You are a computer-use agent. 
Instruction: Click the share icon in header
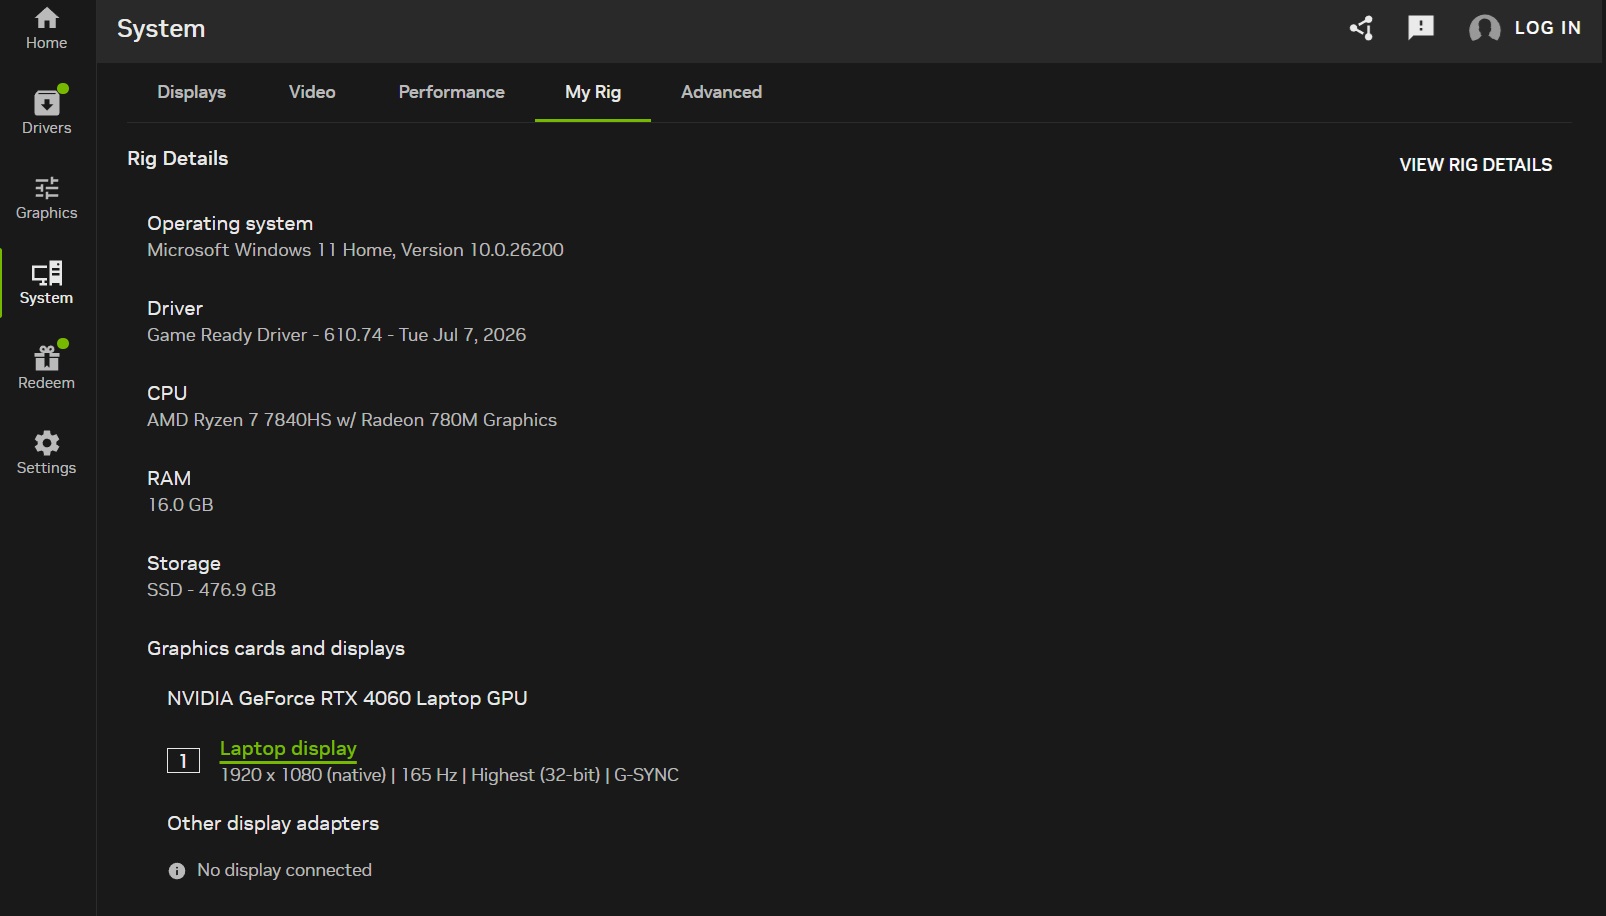(x=1361, y=28)
